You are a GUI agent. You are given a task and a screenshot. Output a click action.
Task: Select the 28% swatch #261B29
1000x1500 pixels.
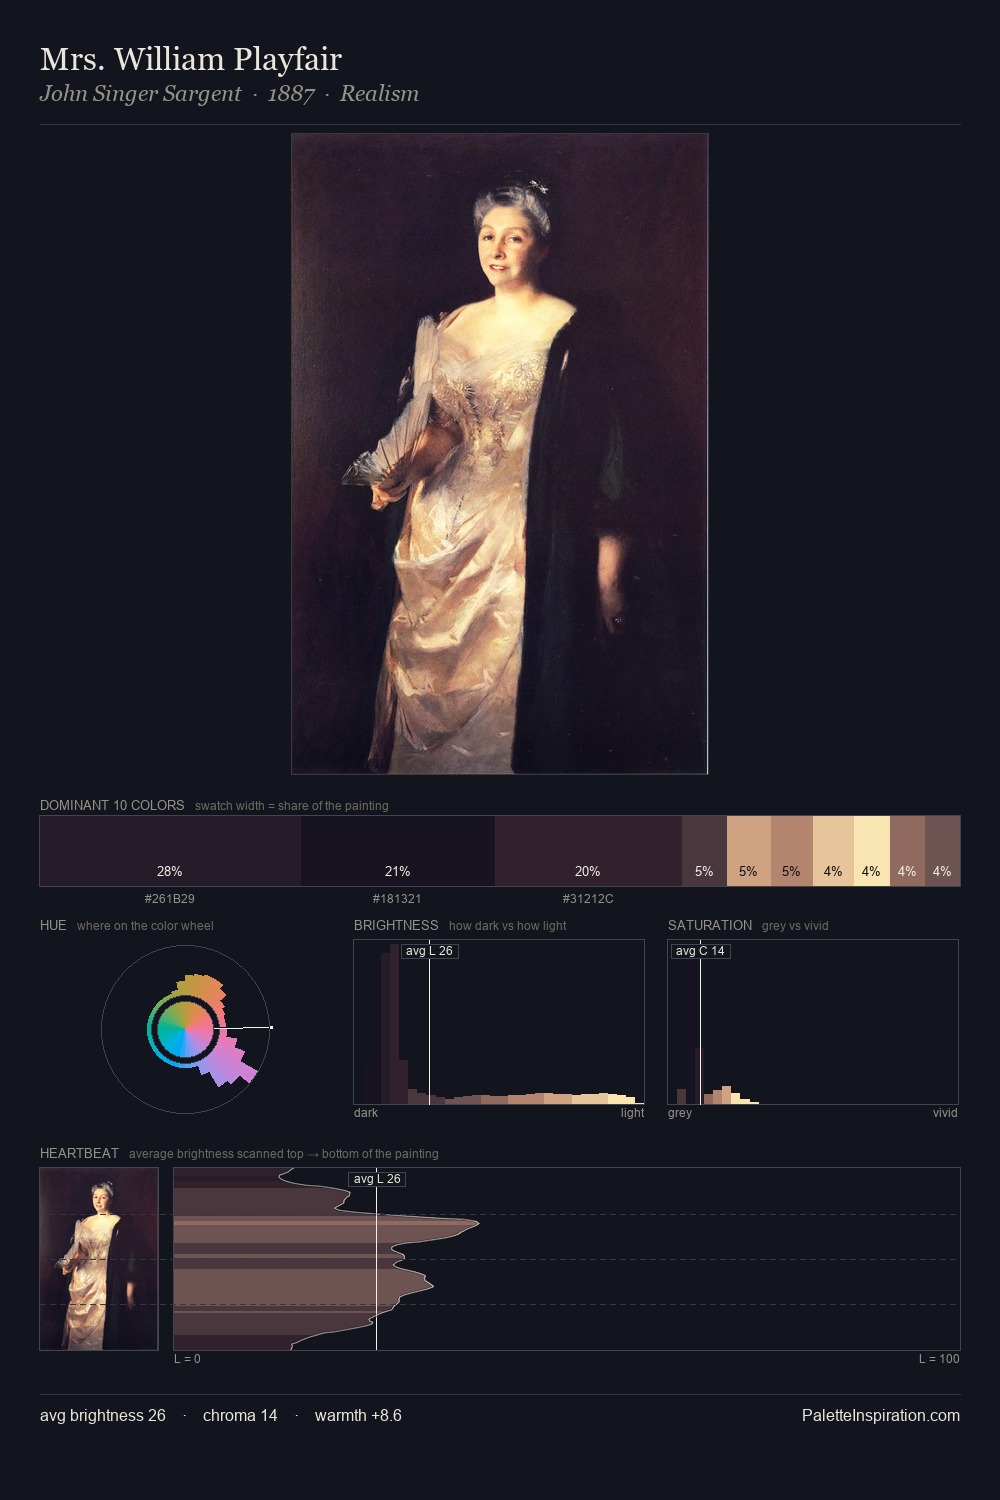170,851
